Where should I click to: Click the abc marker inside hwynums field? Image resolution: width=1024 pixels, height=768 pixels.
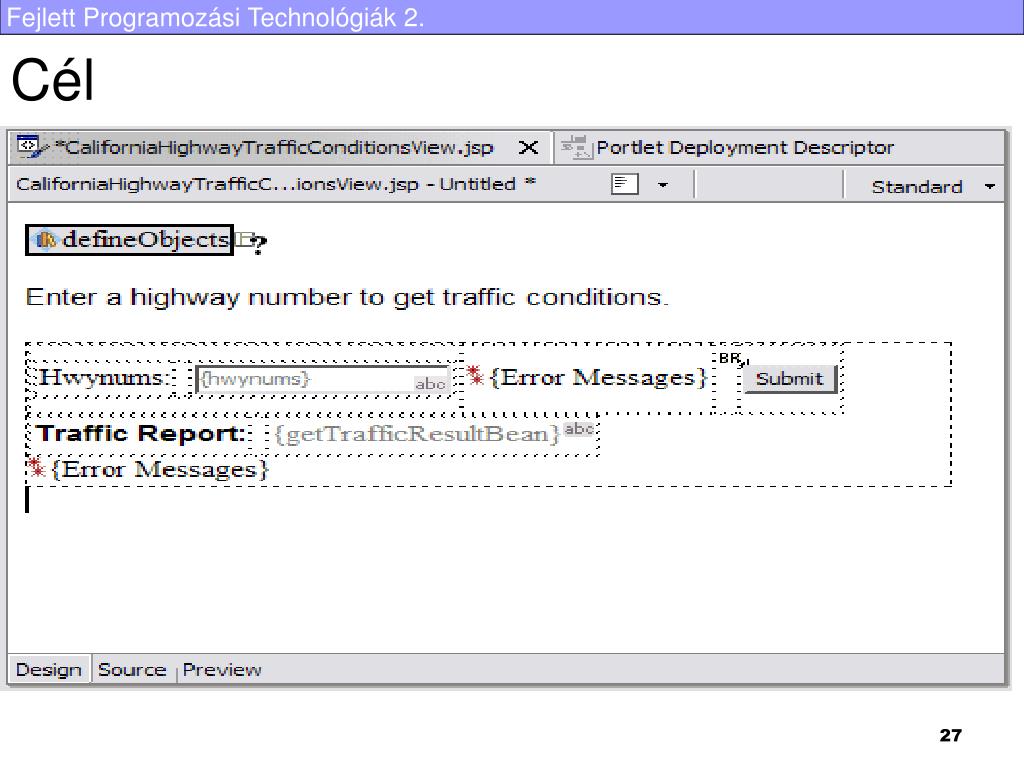coord(430,384)
